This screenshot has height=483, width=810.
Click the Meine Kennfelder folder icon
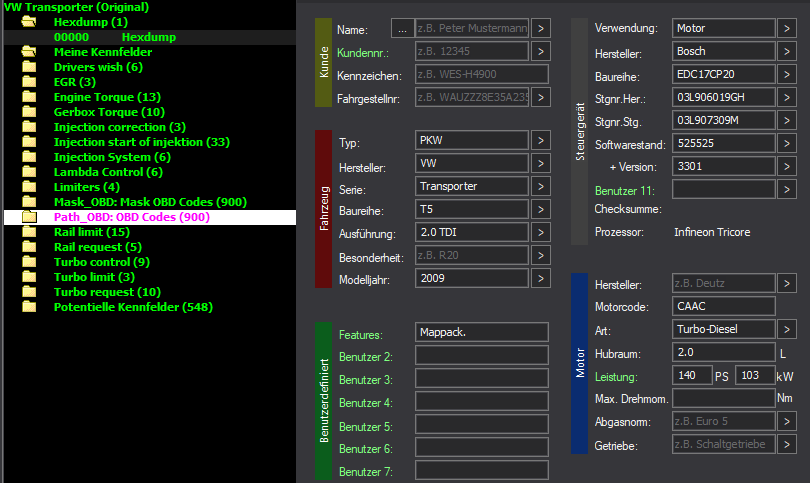click(x=29, y=52)
